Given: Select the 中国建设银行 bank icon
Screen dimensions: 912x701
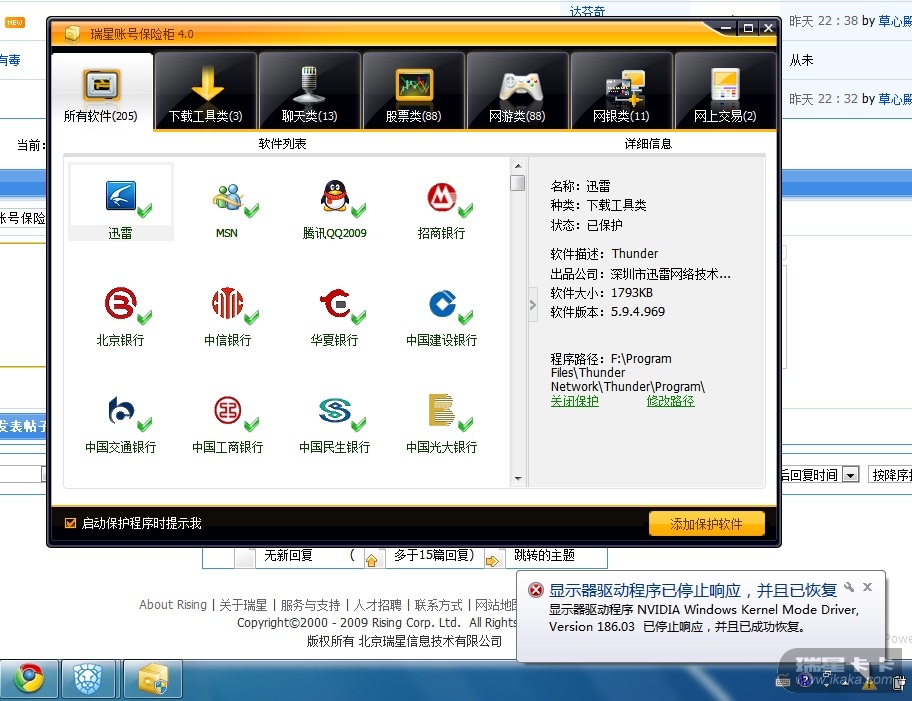Looking at the screenshot, I should 442,303.
